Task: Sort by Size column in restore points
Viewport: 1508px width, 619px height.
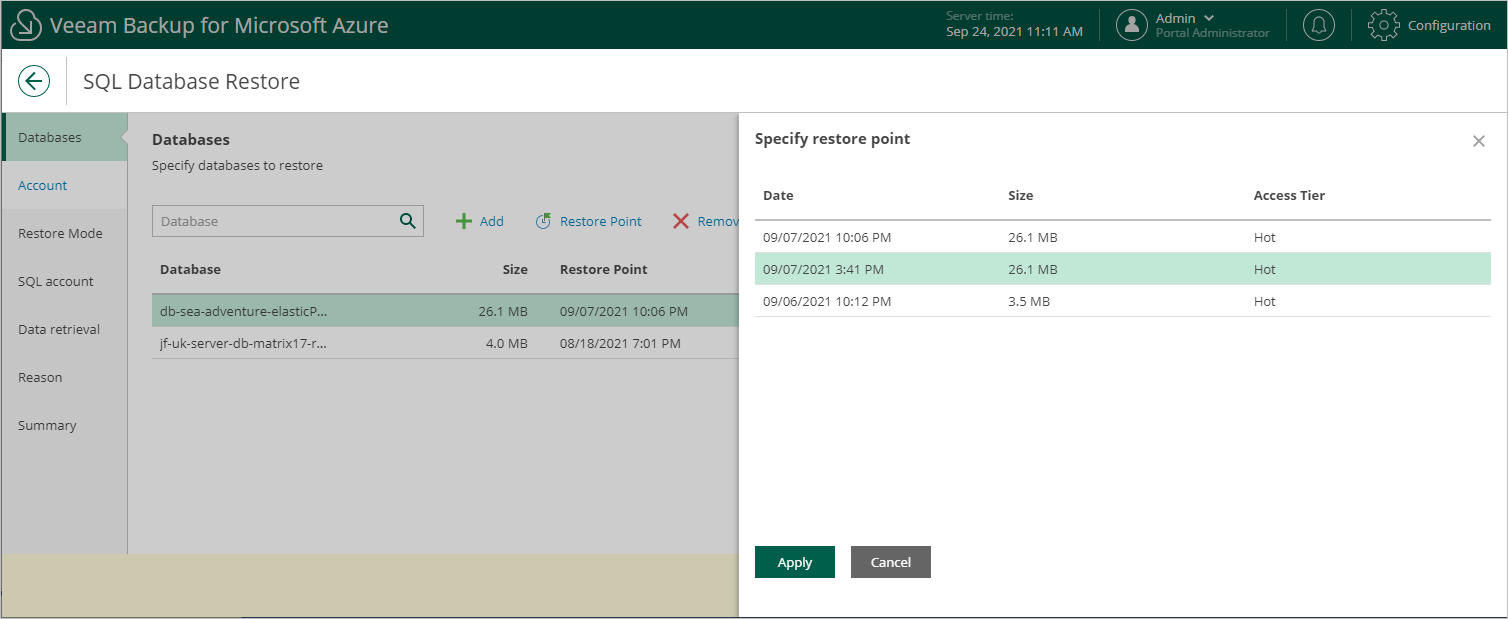Action: coord(1020,195)
